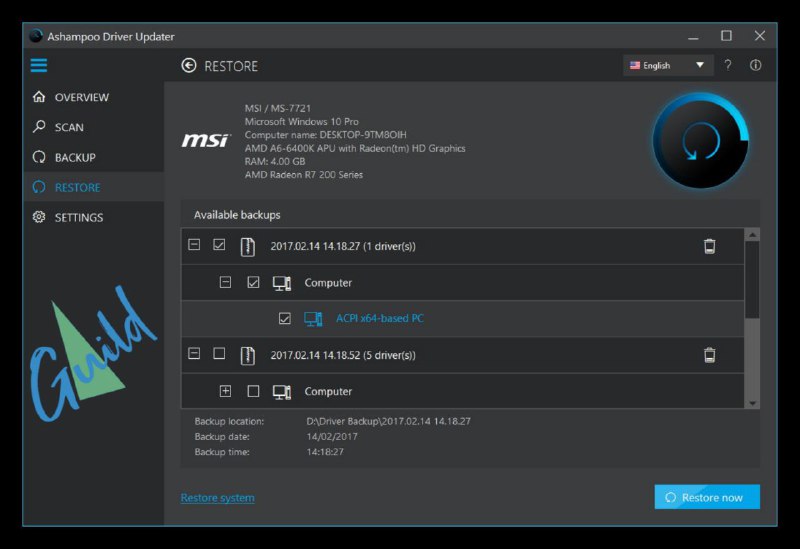Viewport: 800px width, 549px height.
Task: Click the Computer name DESKTOP-9TM8OIH text
Action: pyautogui.click(x=326, y=135)
